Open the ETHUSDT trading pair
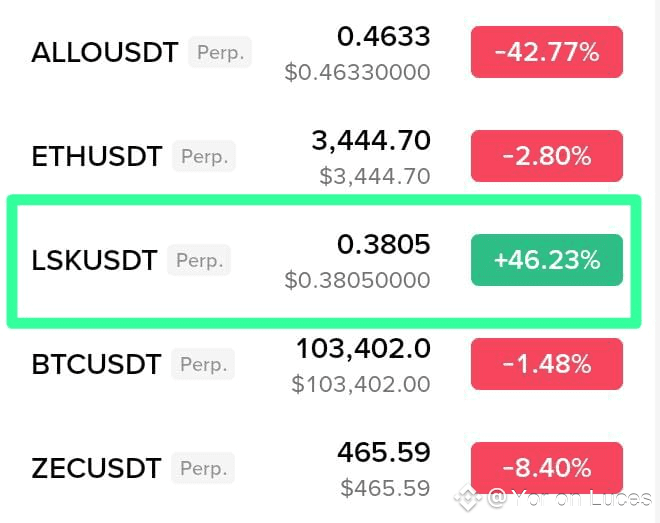Image resolution: width=660 pixels, height=523 pixels. (x=96, y=157)
